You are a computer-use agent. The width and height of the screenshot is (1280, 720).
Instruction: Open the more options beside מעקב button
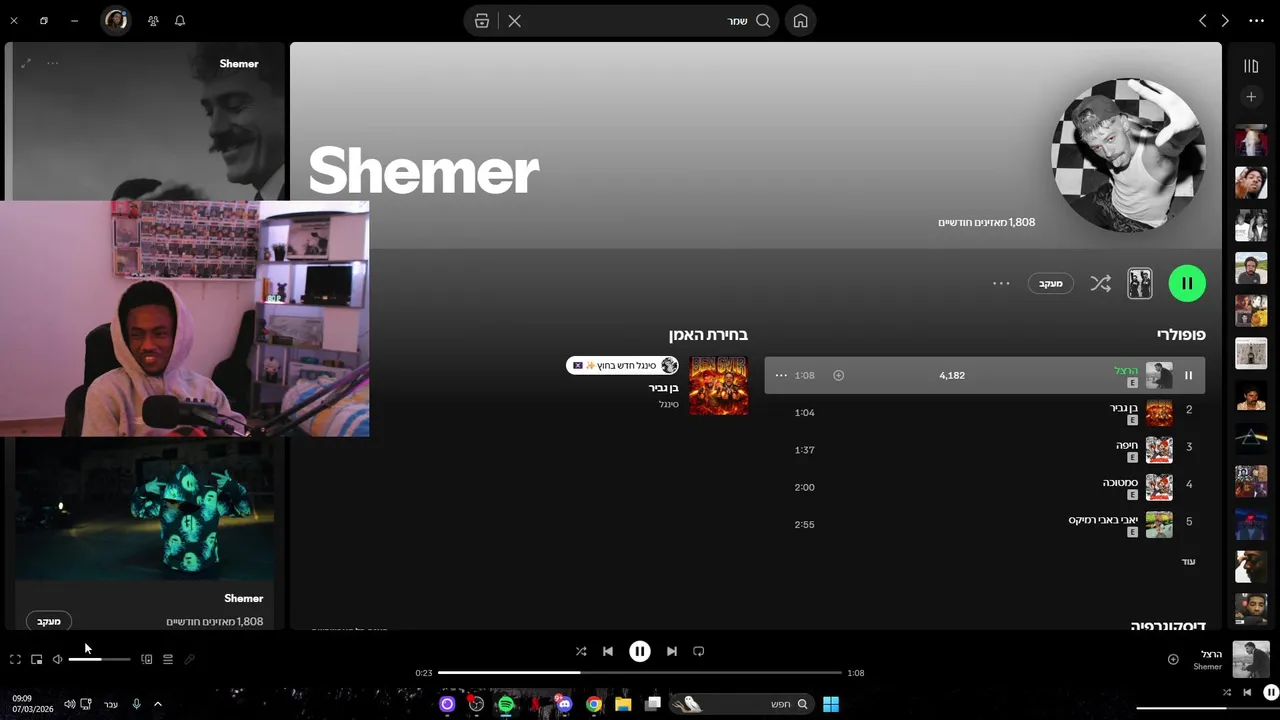point(1001,283)
